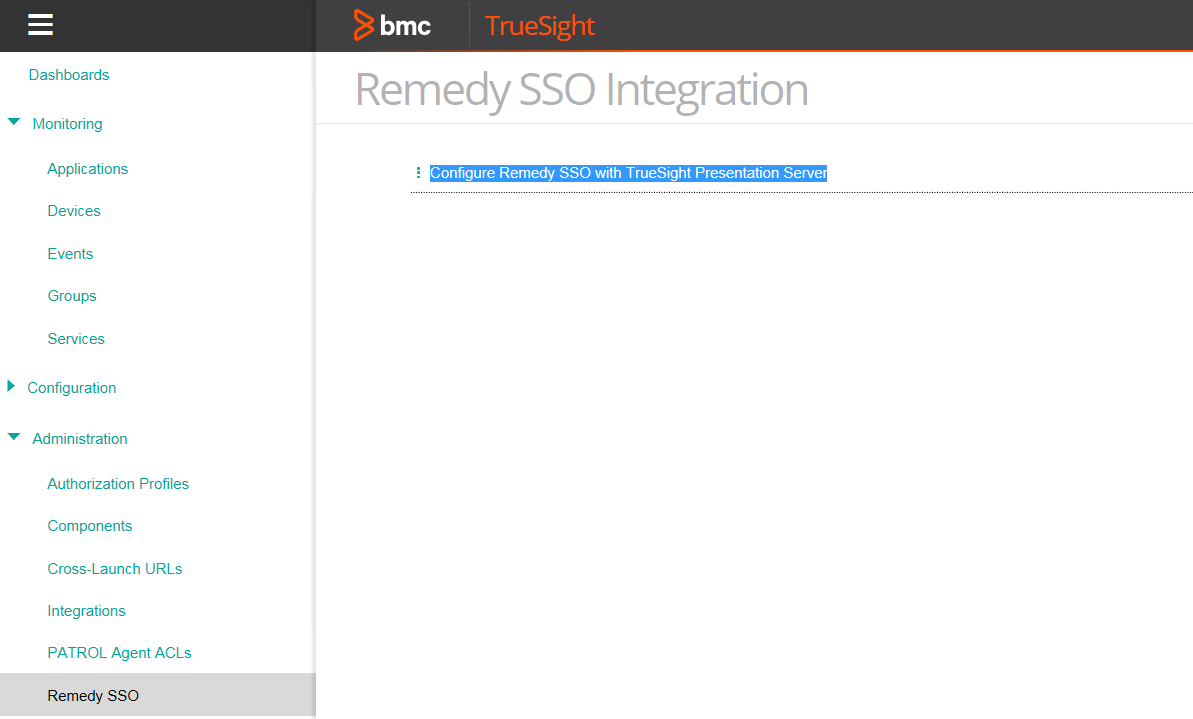Open the Groups page

(x=71, y=296)
